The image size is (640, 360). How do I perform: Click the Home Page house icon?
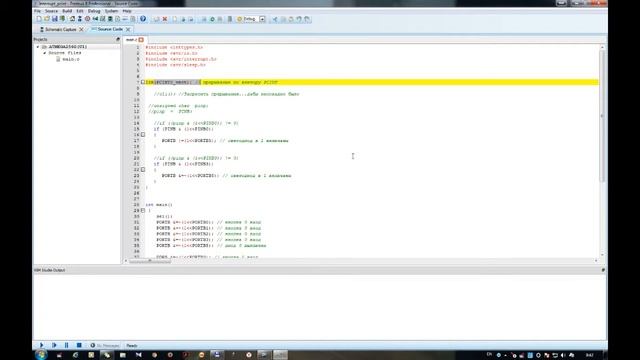click(x=72, y=19)
